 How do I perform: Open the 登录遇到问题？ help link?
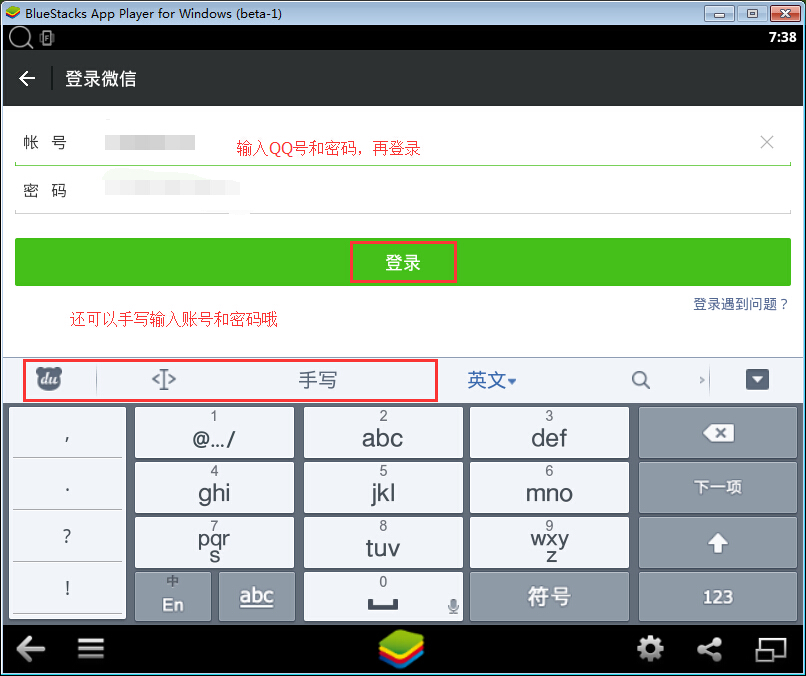point(740,304)
